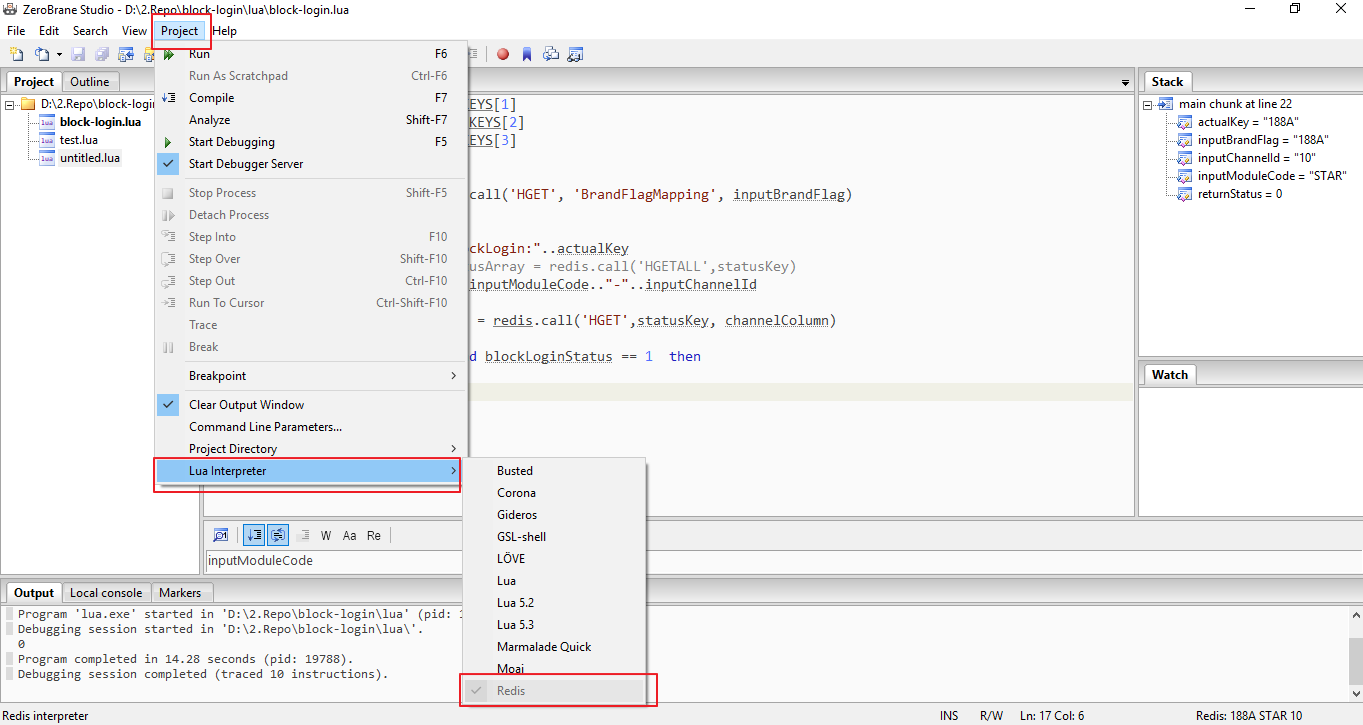This screenshot has width=1363, height=725.
Task: Open test.lua in the project tree
Action: pyautogui.click(x=78, y=140)
